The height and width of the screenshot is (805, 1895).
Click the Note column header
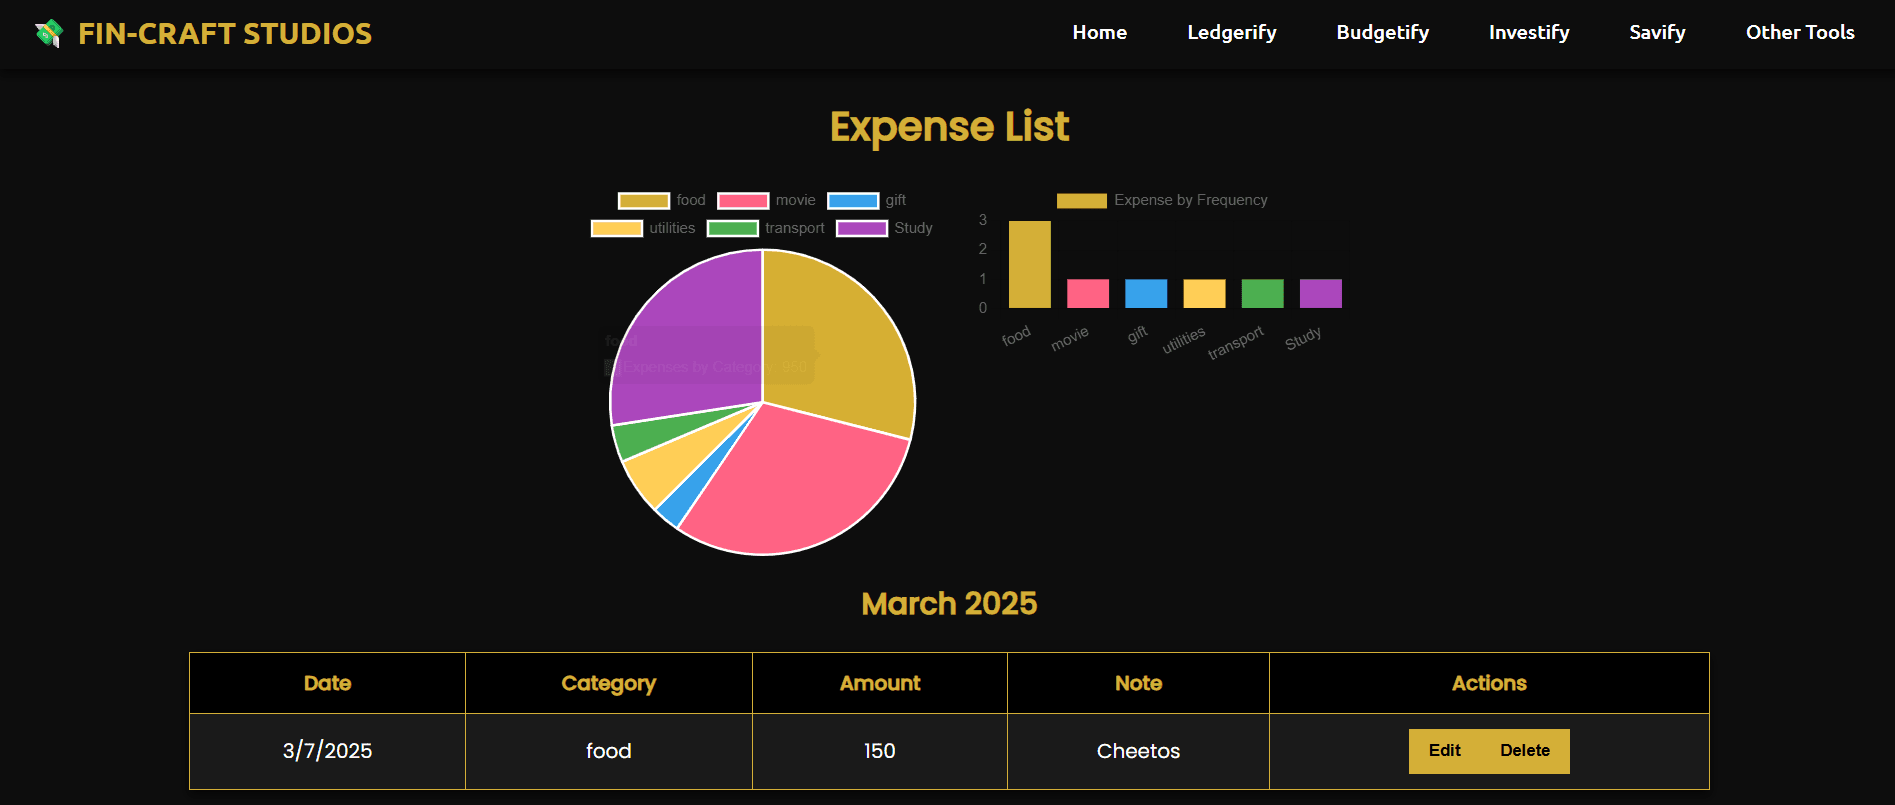(1138, 683)
